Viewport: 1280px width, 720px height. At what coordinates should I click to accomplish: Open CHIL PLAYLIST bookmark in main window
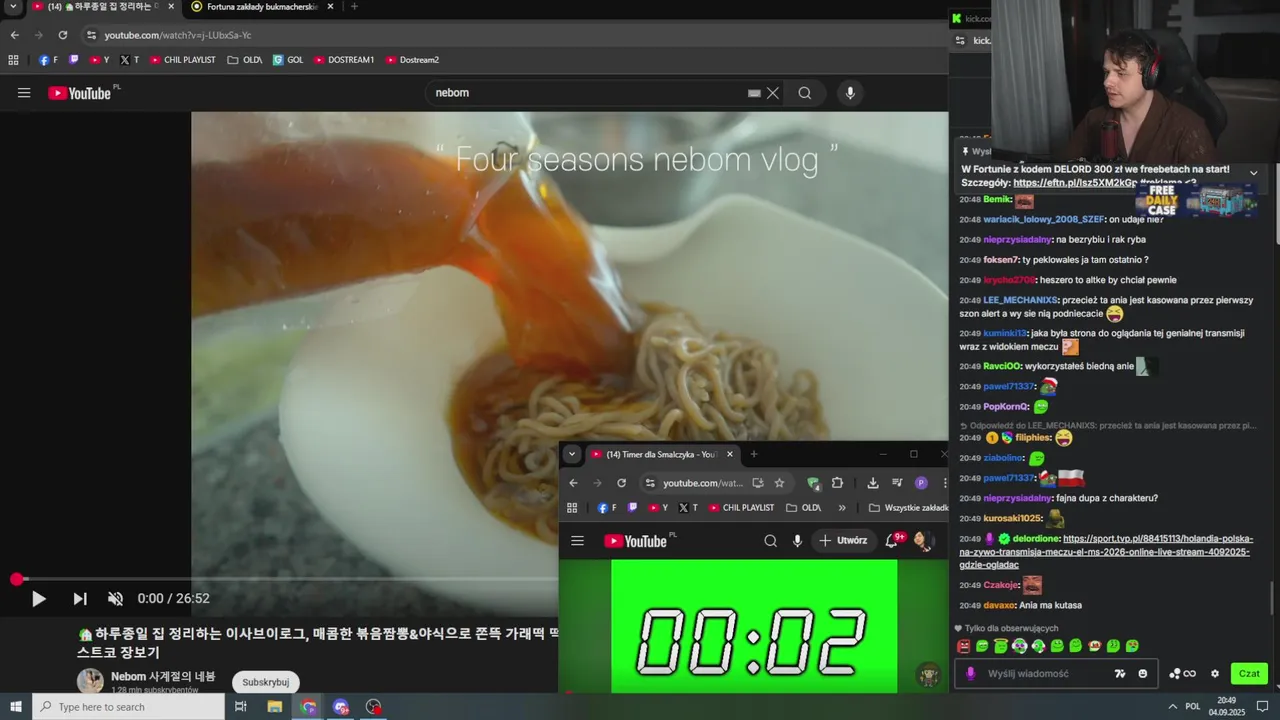click(x=183, y=60)
